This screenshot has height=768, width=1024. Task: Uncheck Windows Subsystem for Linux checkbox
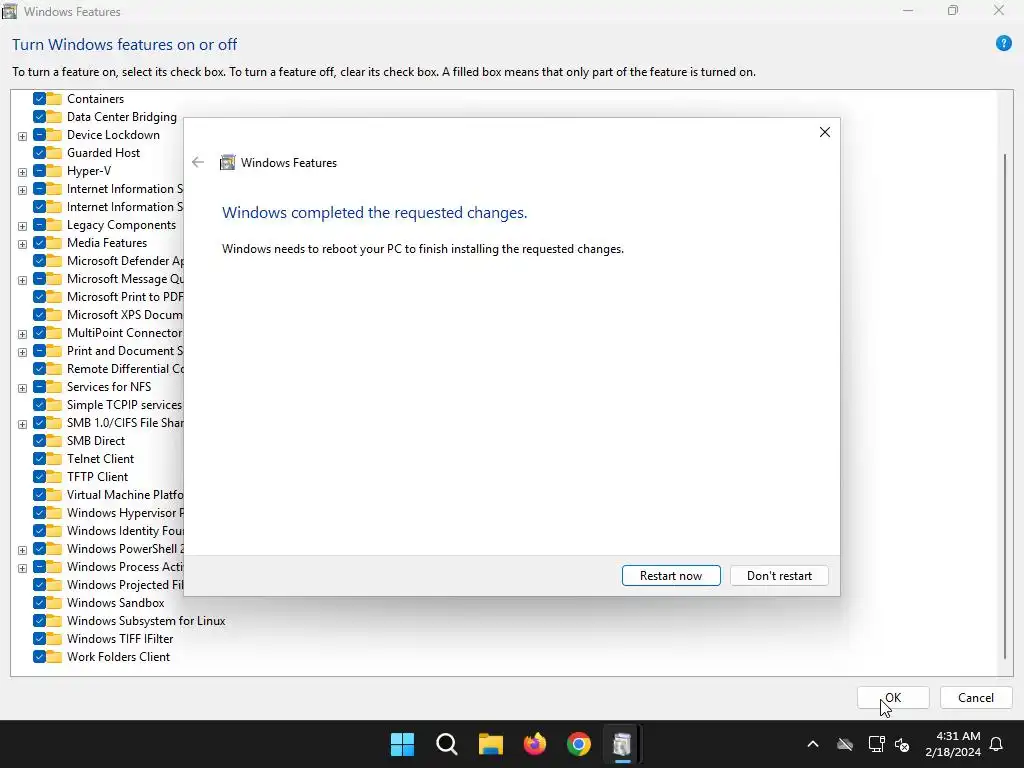(39, 621)
